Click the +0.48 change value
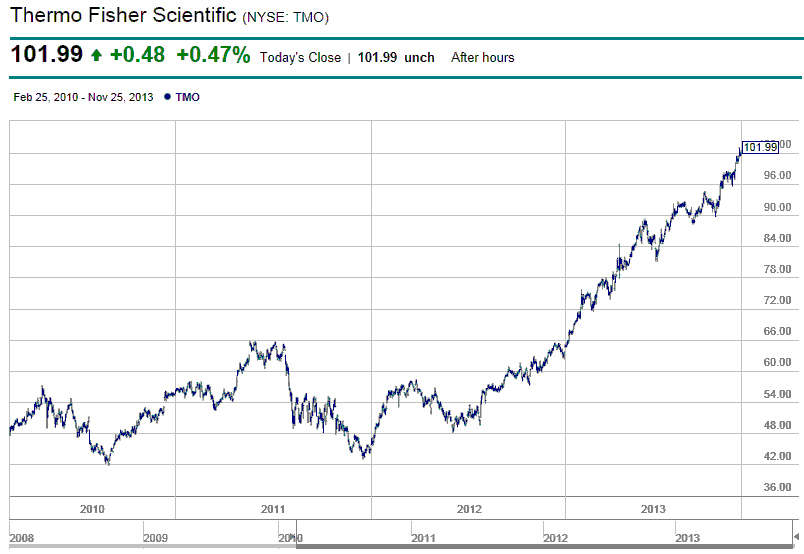 click(137, 54)
